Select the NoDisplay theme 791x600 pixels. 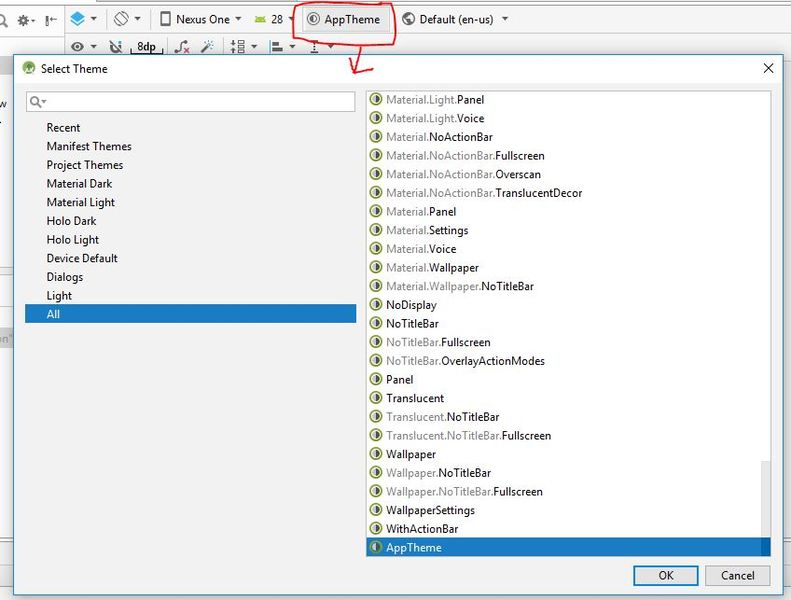[411, 305]
